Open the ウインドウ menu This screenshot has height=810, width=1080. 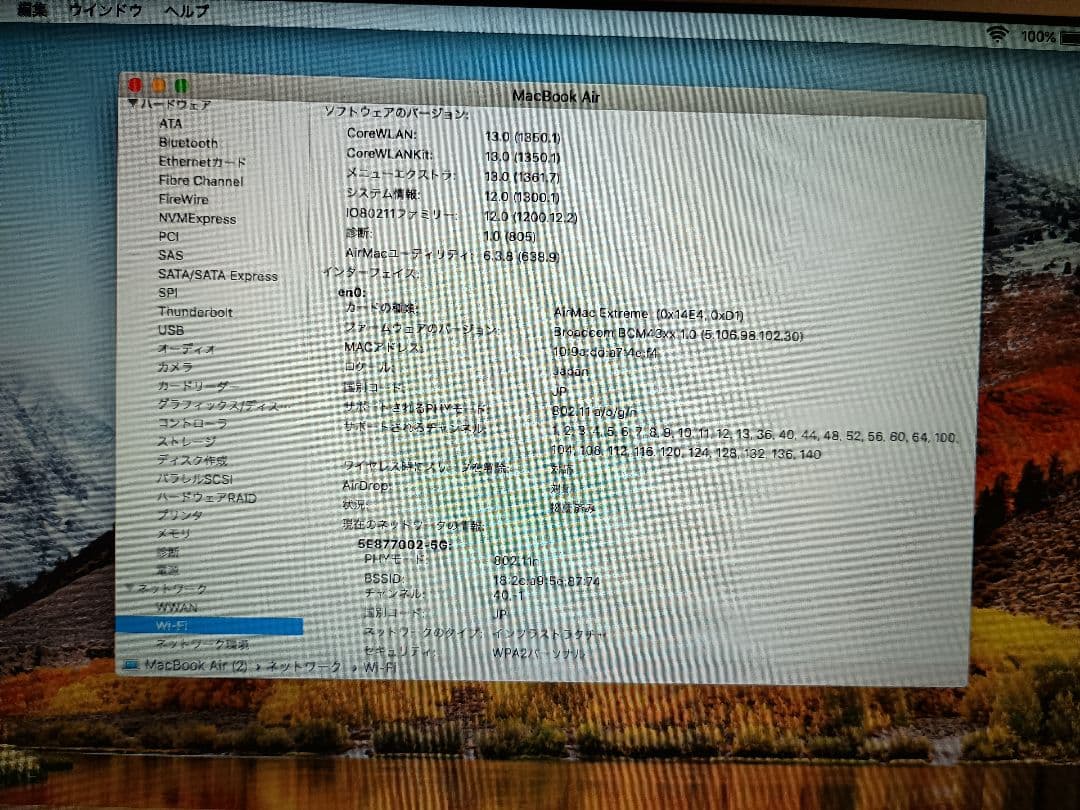[105, 10]
